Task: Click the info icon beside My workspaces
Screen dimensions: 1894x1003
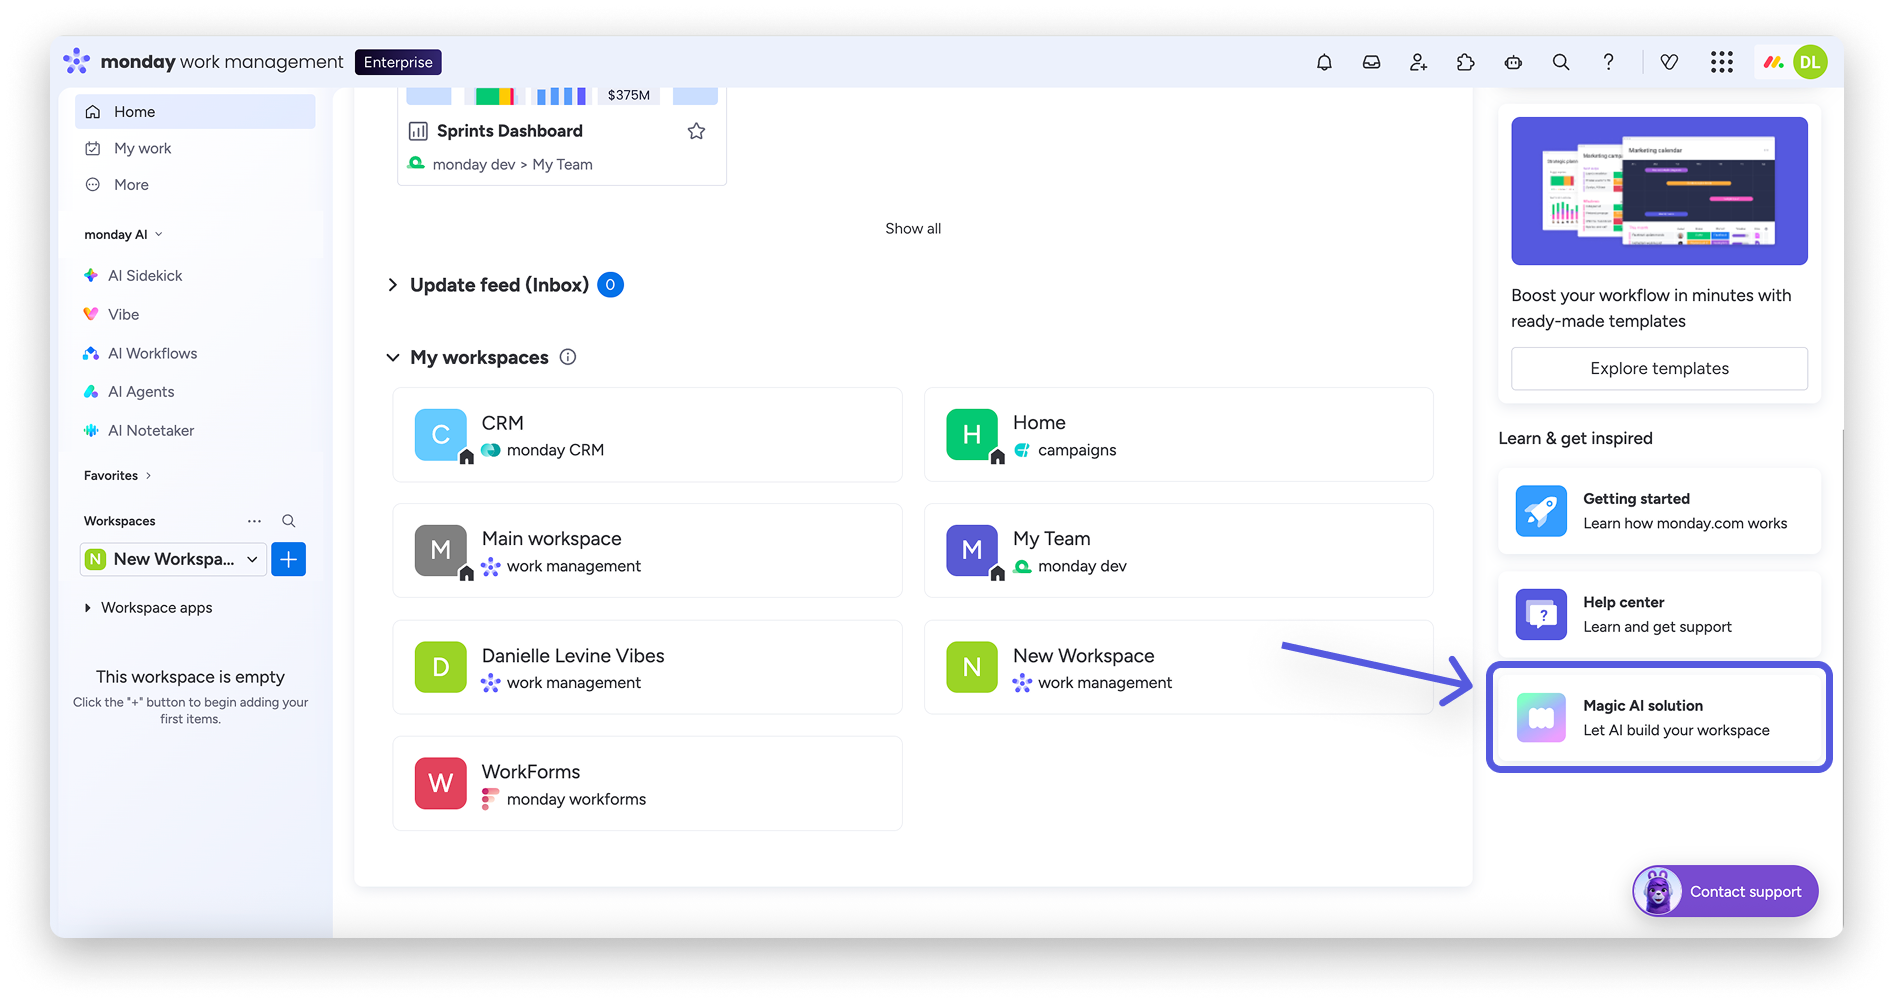Action: [568, 357]
